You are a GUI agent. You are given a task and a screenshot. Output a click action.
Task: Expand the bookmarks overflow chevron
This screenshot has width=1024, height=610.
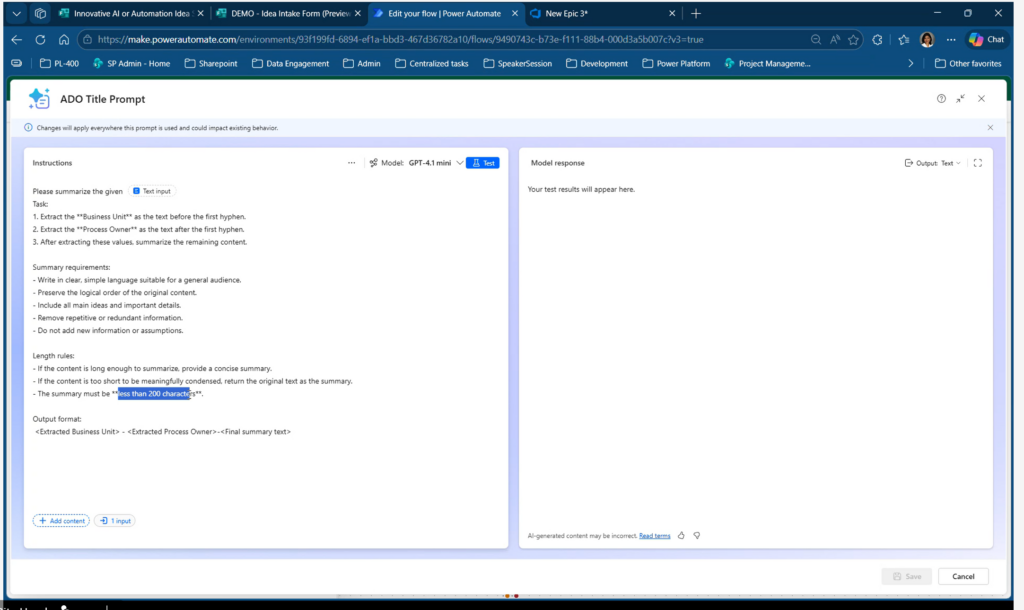click(x=910, y=63)
